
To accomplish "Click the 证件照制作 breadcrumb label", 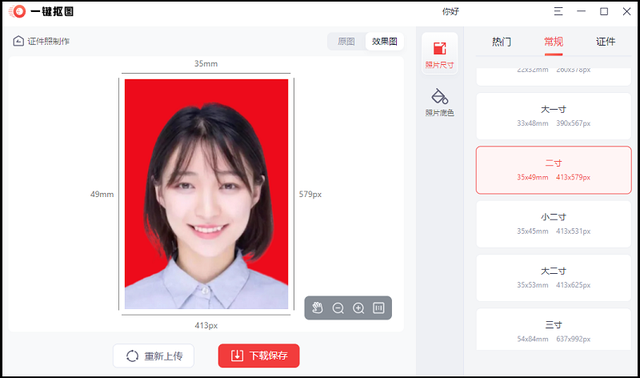I will [49, 41].
